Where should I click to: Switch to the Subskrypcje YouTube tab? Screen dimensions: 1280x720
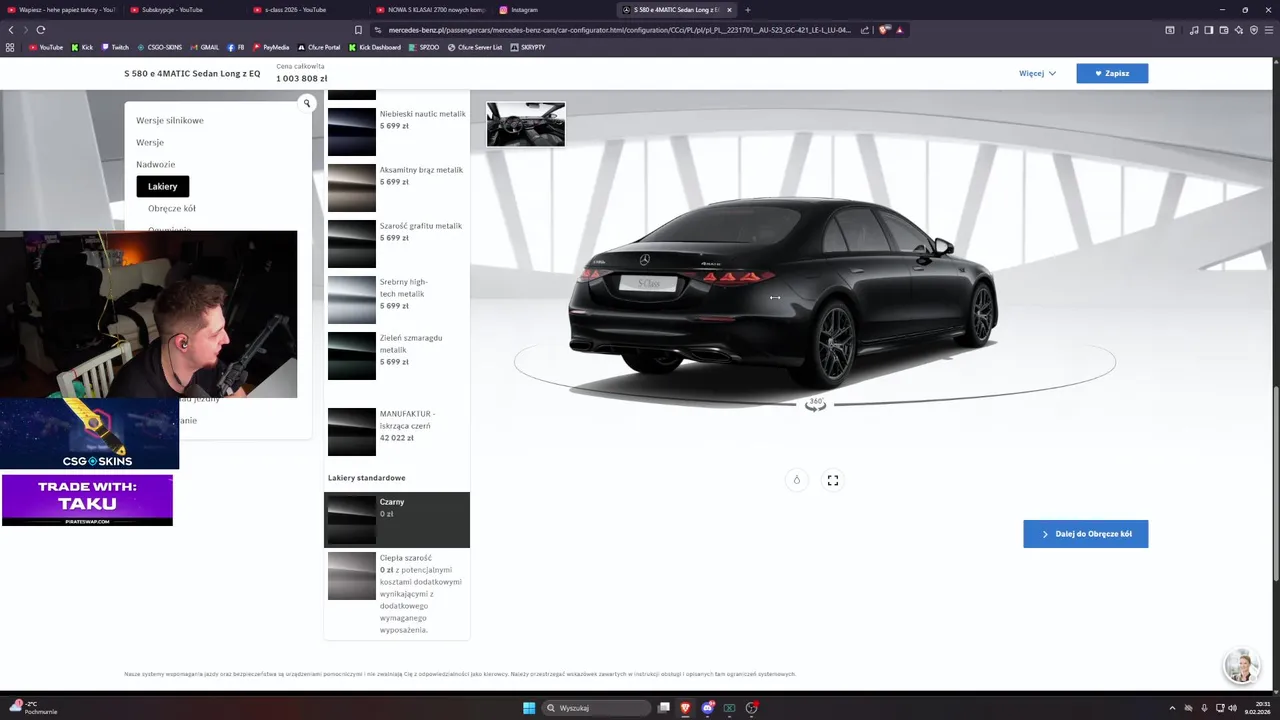click(x=182, y=10)
